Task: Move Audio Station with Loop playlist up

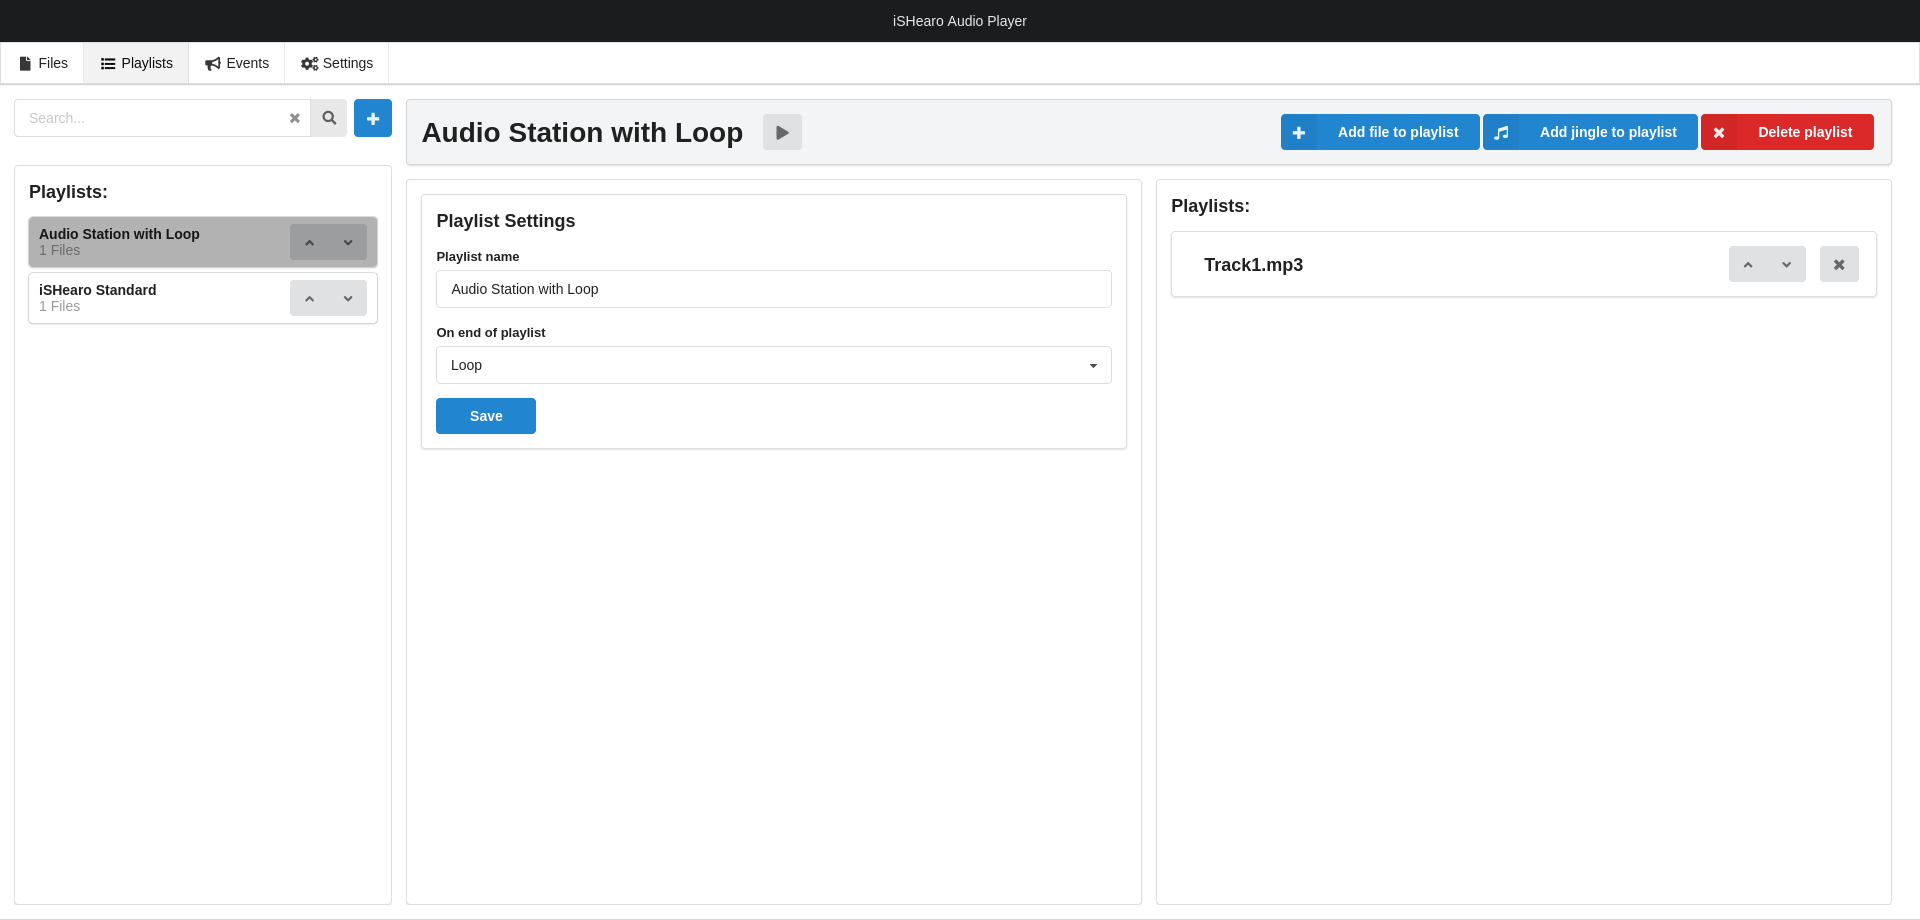Action: tap(310, 242)
